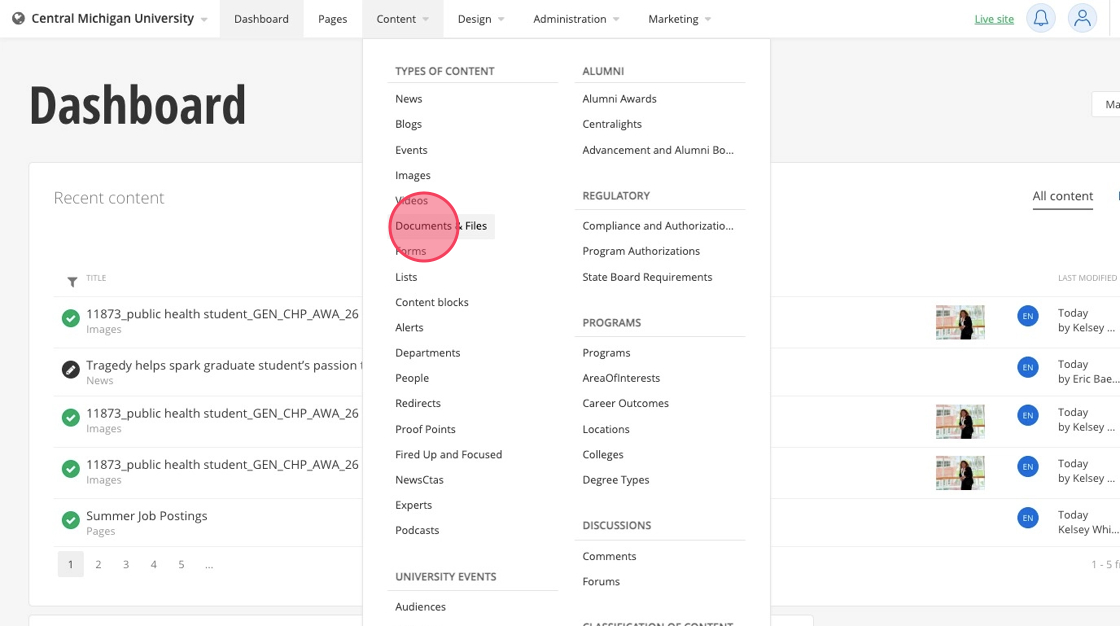This screenshot has width=1120, height=626.
Task: Open Summer Job Postings page title
Action: tap(146, 516)
